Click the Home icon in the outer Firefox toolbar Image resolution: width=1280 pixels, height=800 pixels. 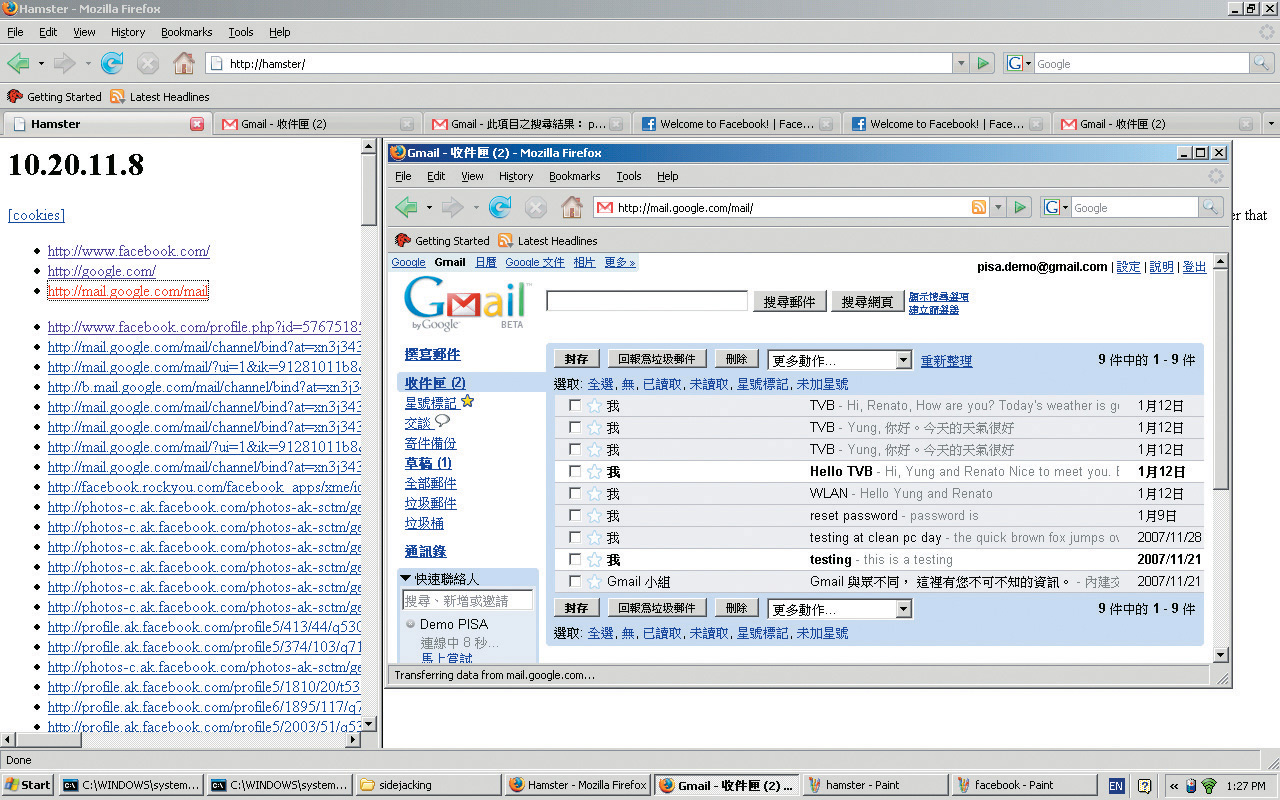(x=184, y=63)
